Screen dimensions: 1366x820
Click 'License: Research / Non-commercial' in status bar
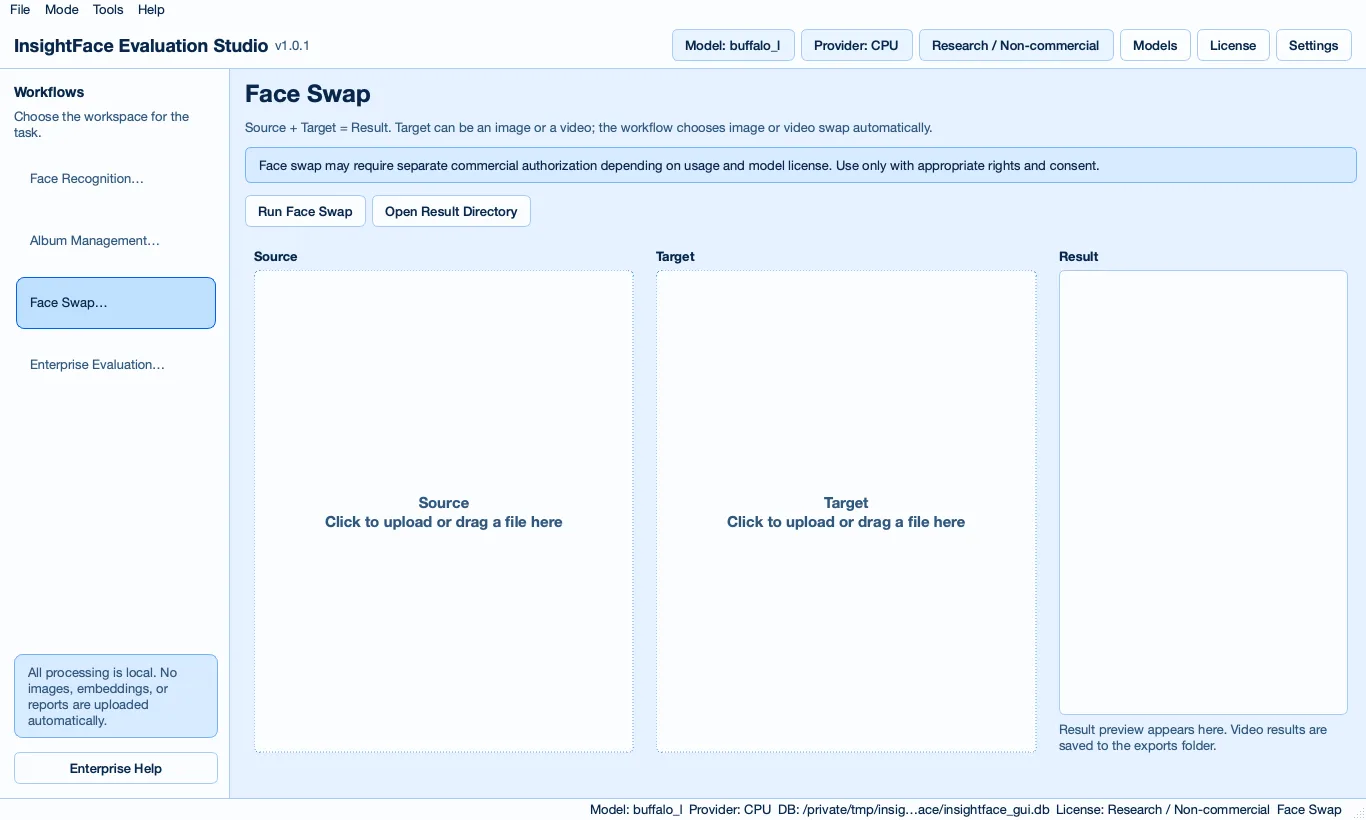(1163, 810)
